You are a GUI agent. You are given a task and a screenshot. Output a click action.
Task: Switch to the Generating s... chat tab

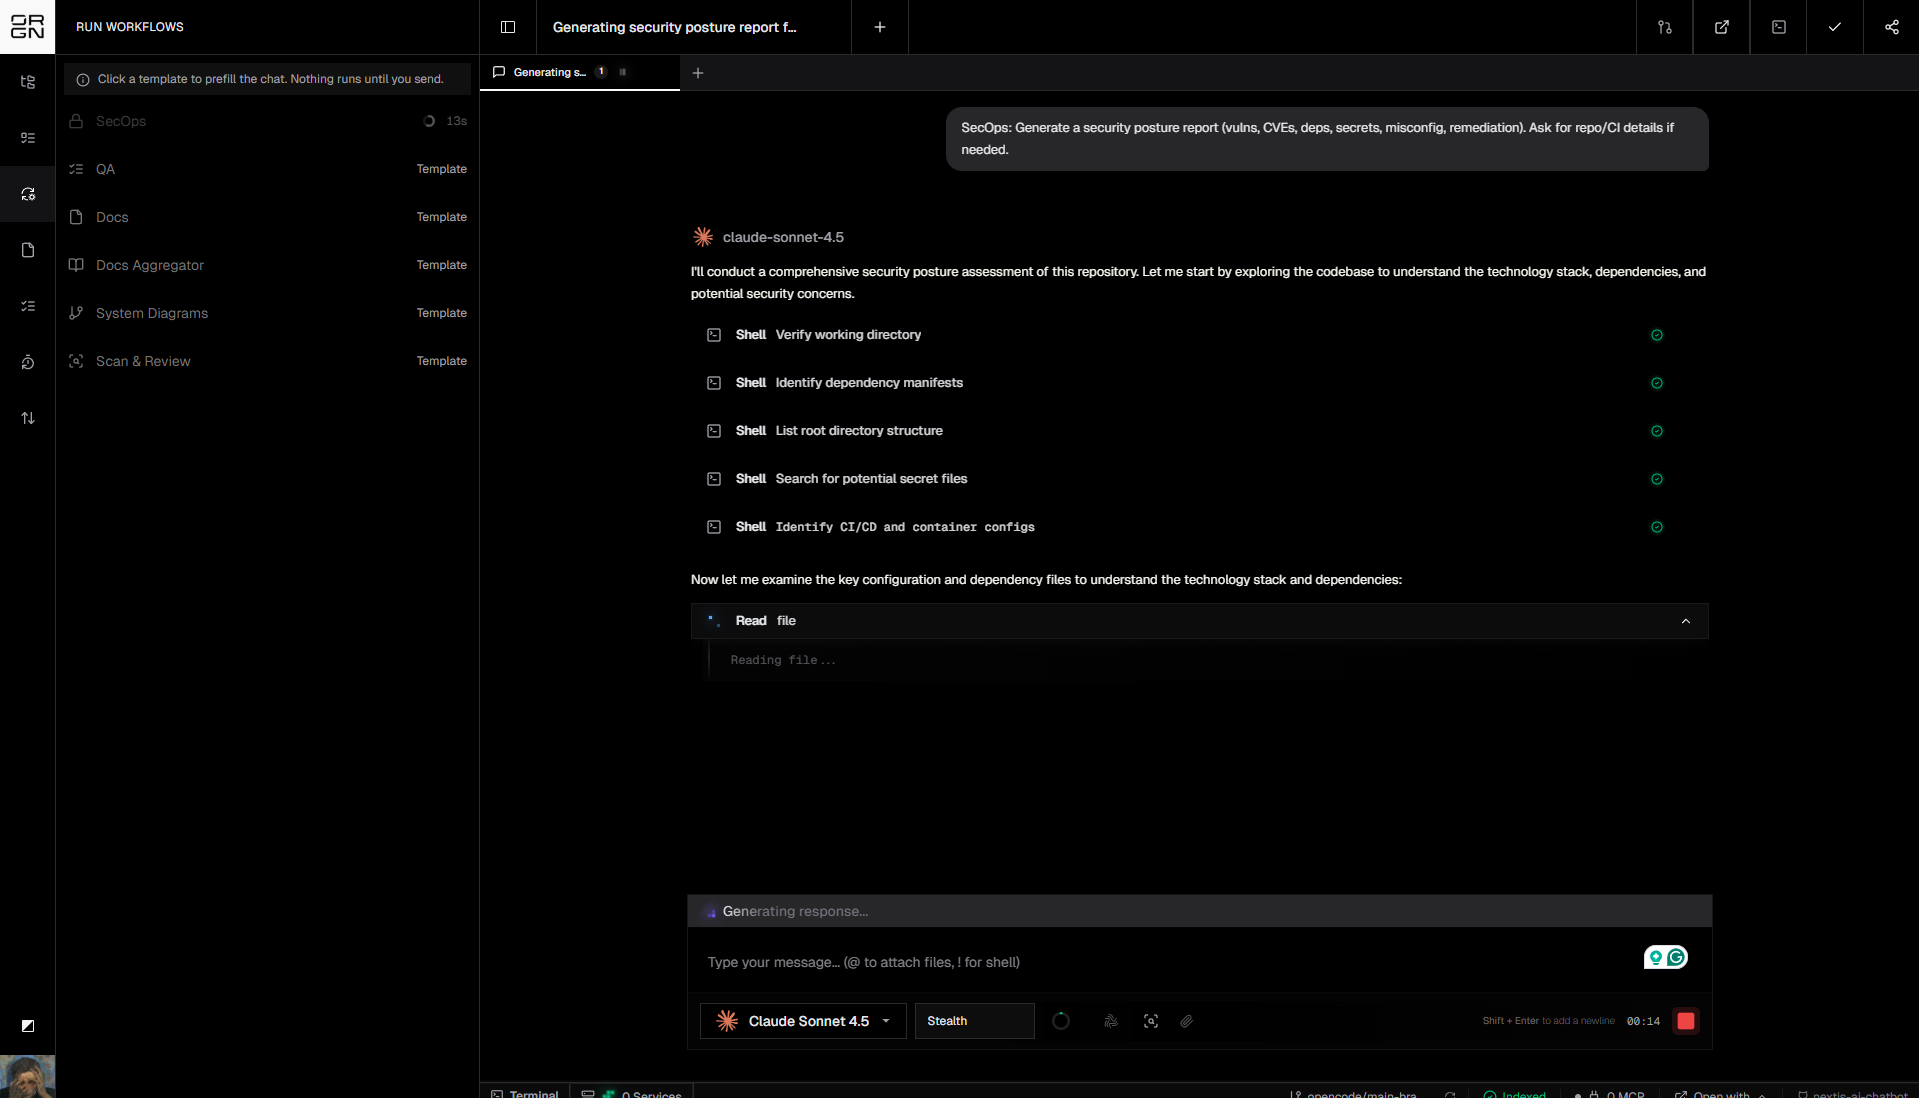coord(550,72)
